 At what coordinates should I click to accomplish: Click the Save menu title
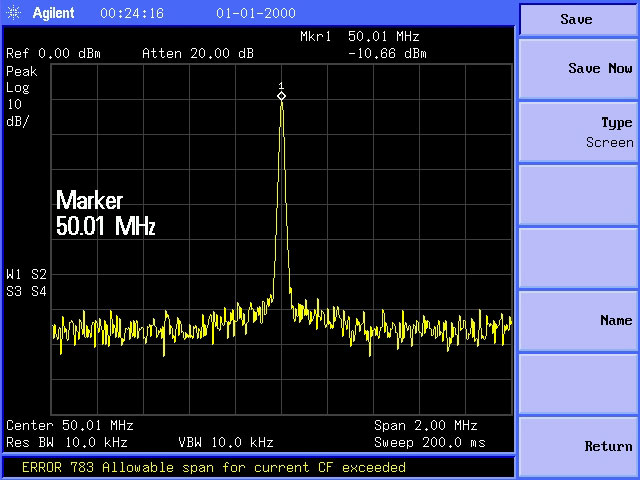[578, 19]
